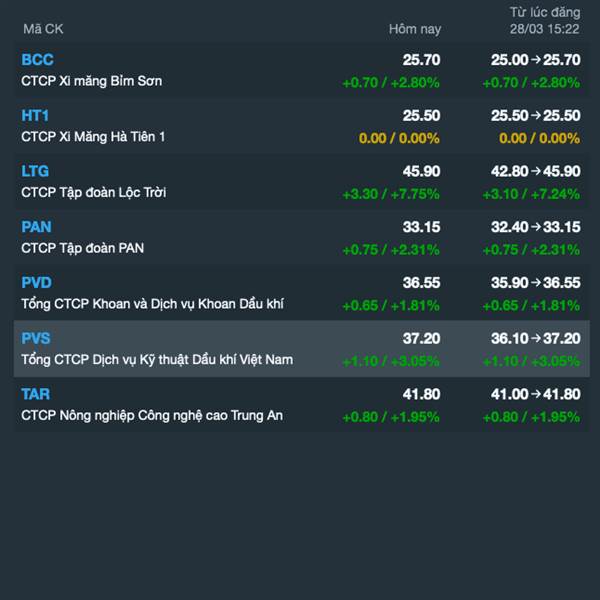Screen dimensions: 600x600
Task: Select the CTCP Tập đoàn PAN row
Action: 302,237
